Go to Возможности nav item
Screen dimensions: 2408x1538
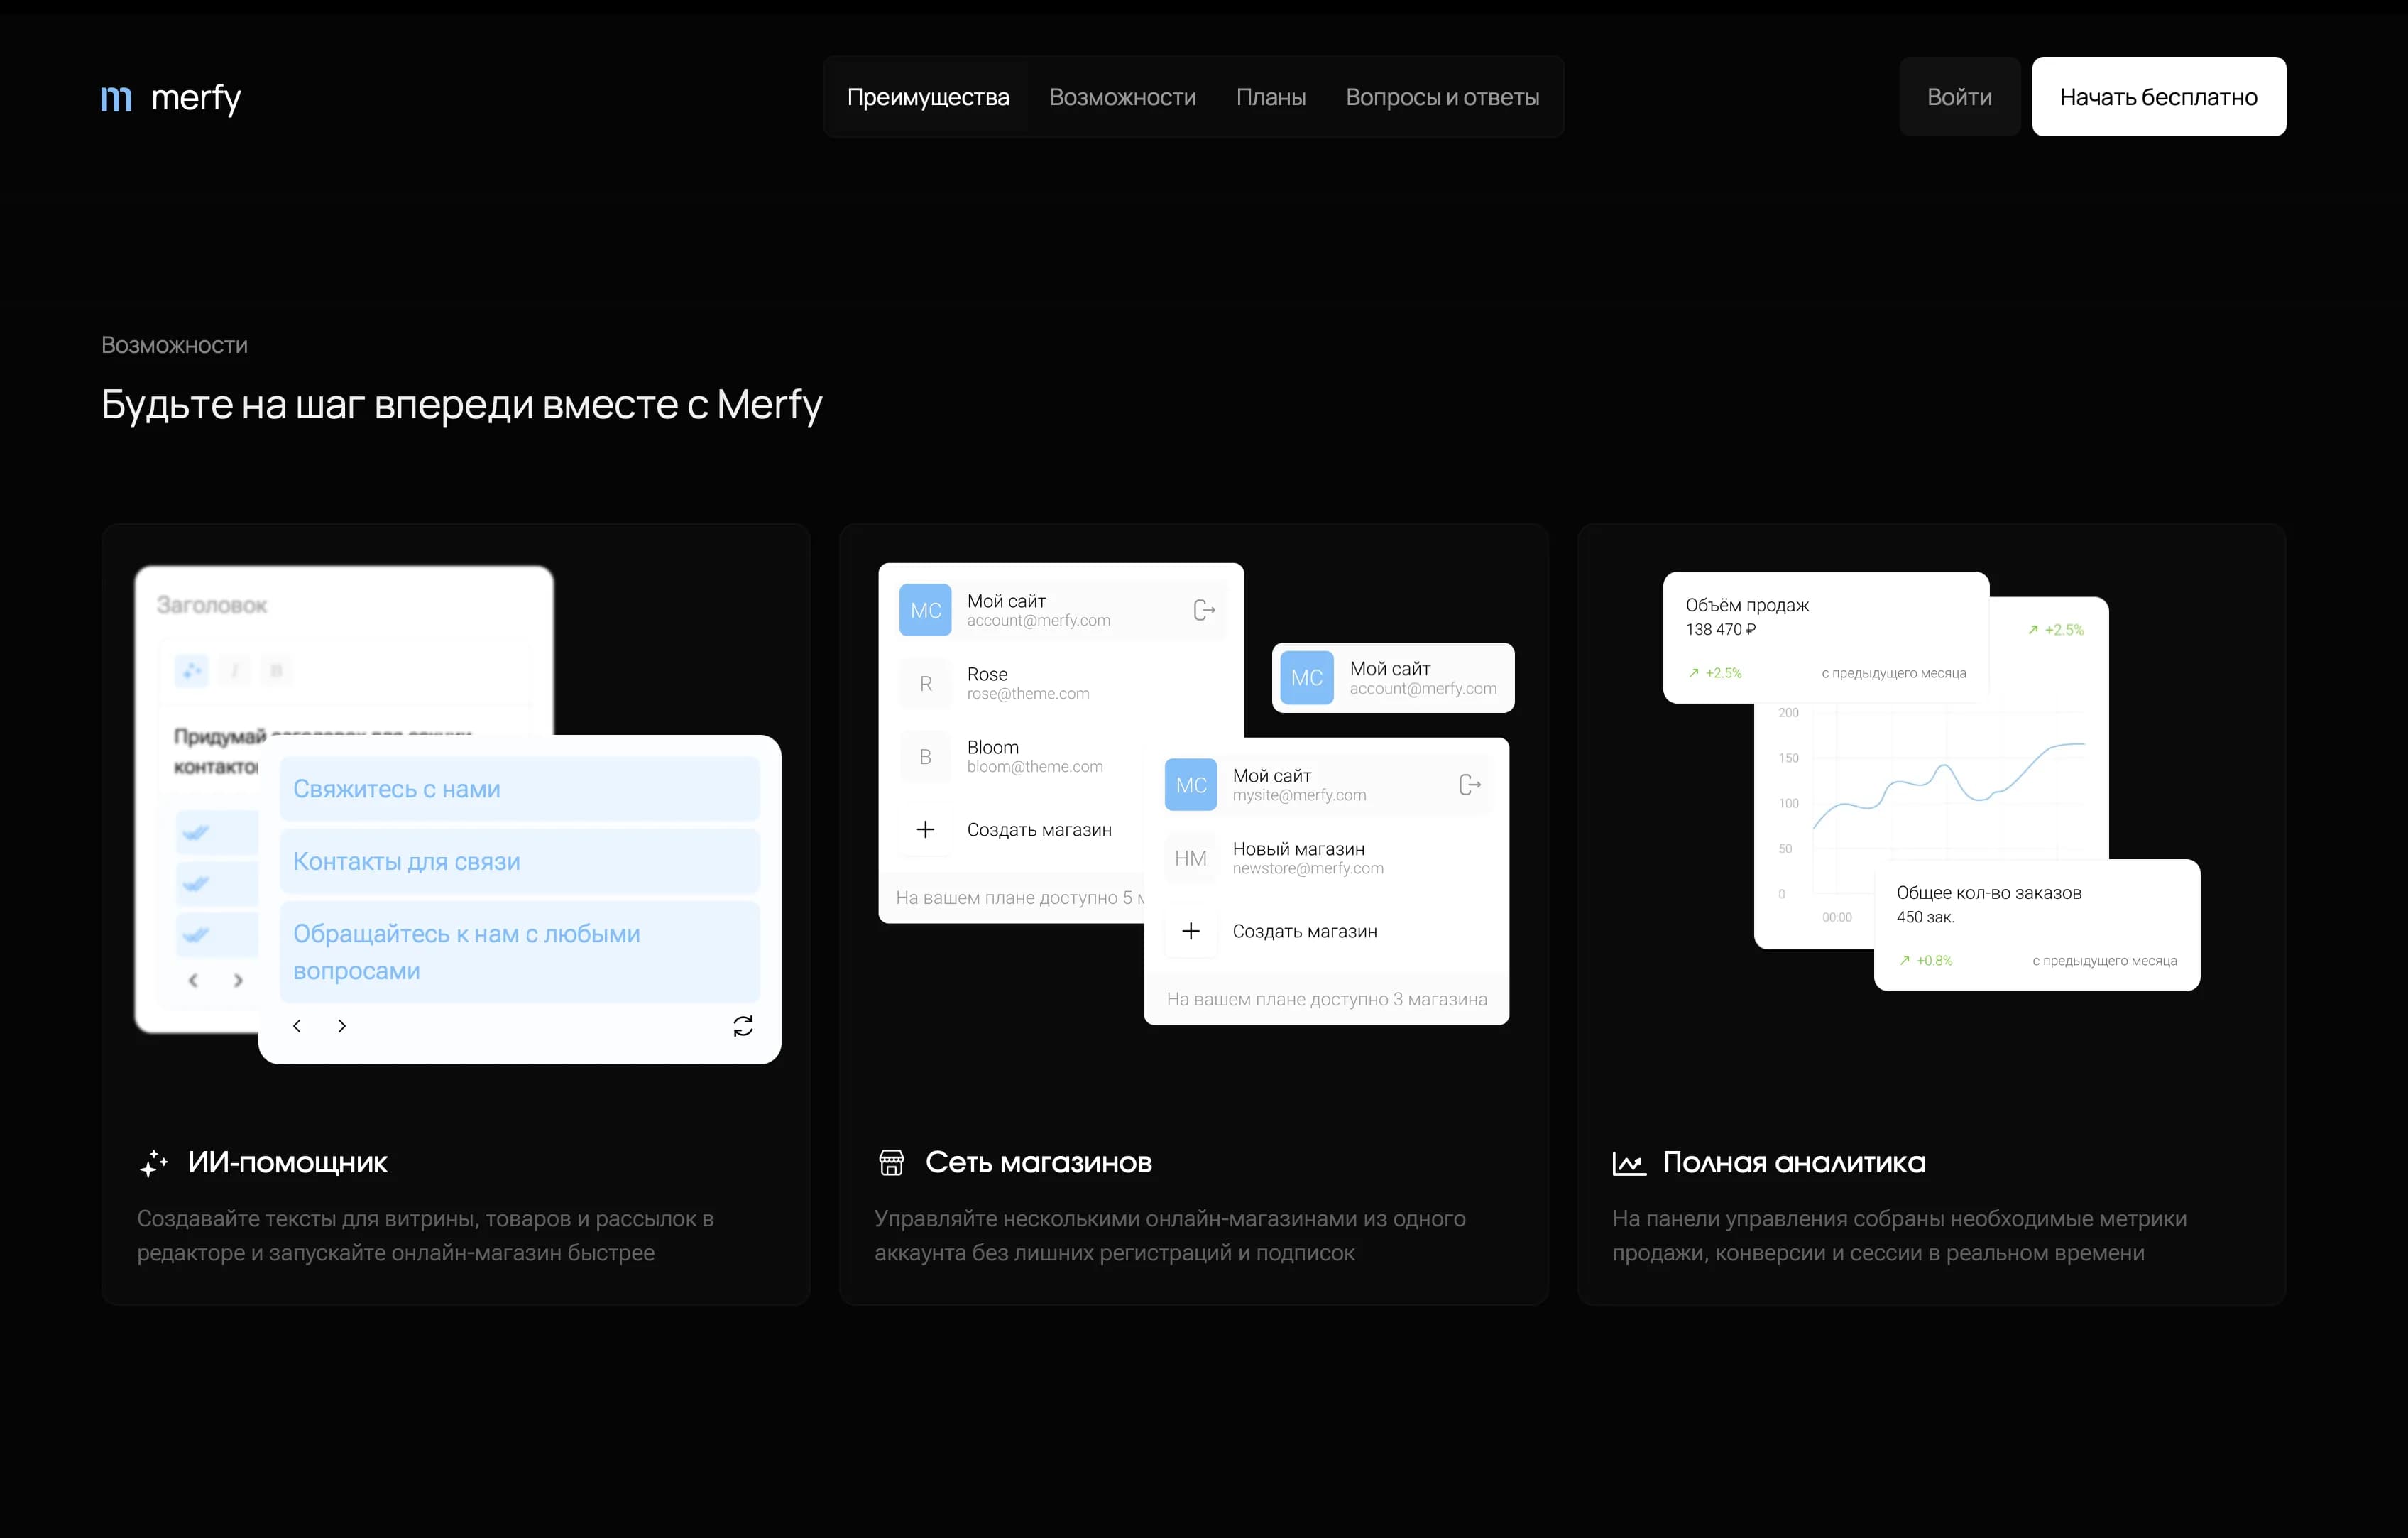(1122, 97)
